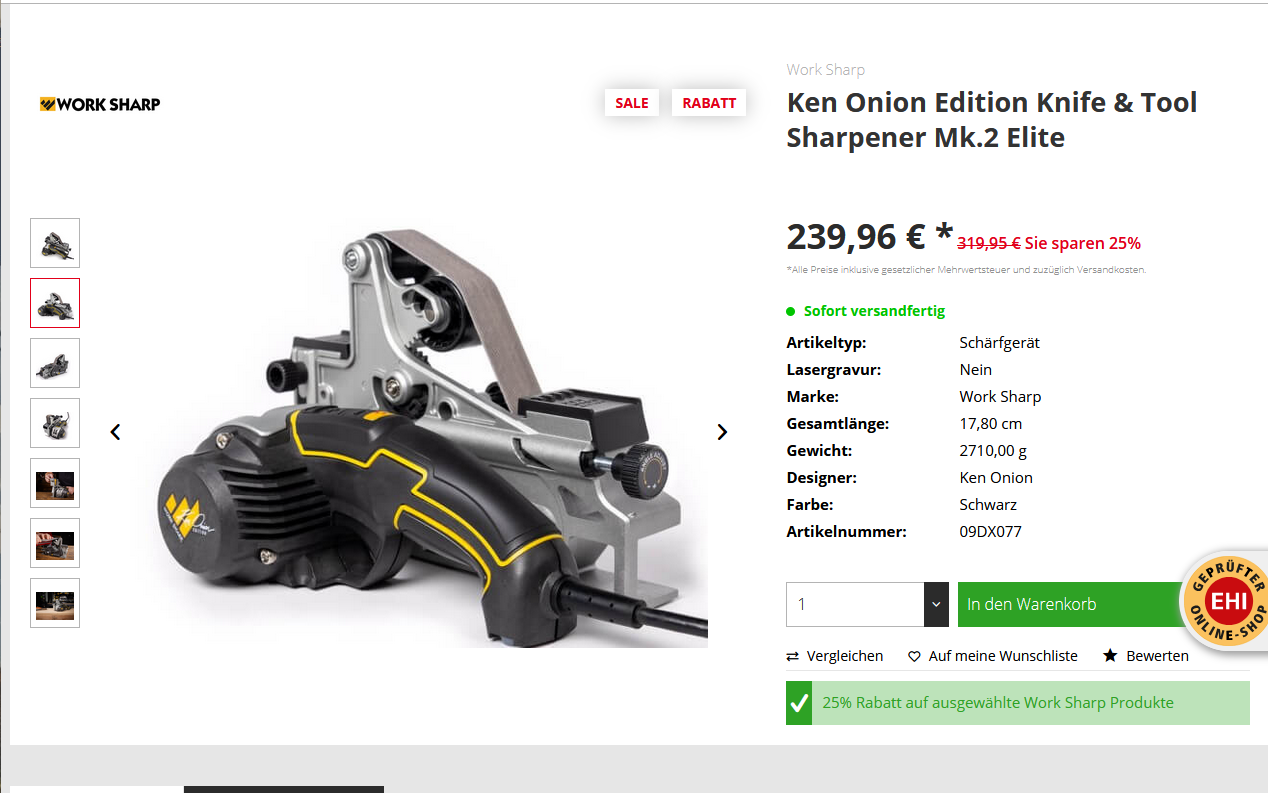Select the first product thumbnail
Screen dimensions: 1268x793
pos(55,243)
